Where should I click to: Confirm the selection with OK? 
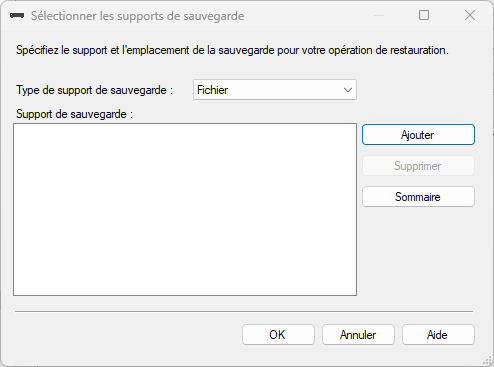pyautogui.click(x=278, y=335)
